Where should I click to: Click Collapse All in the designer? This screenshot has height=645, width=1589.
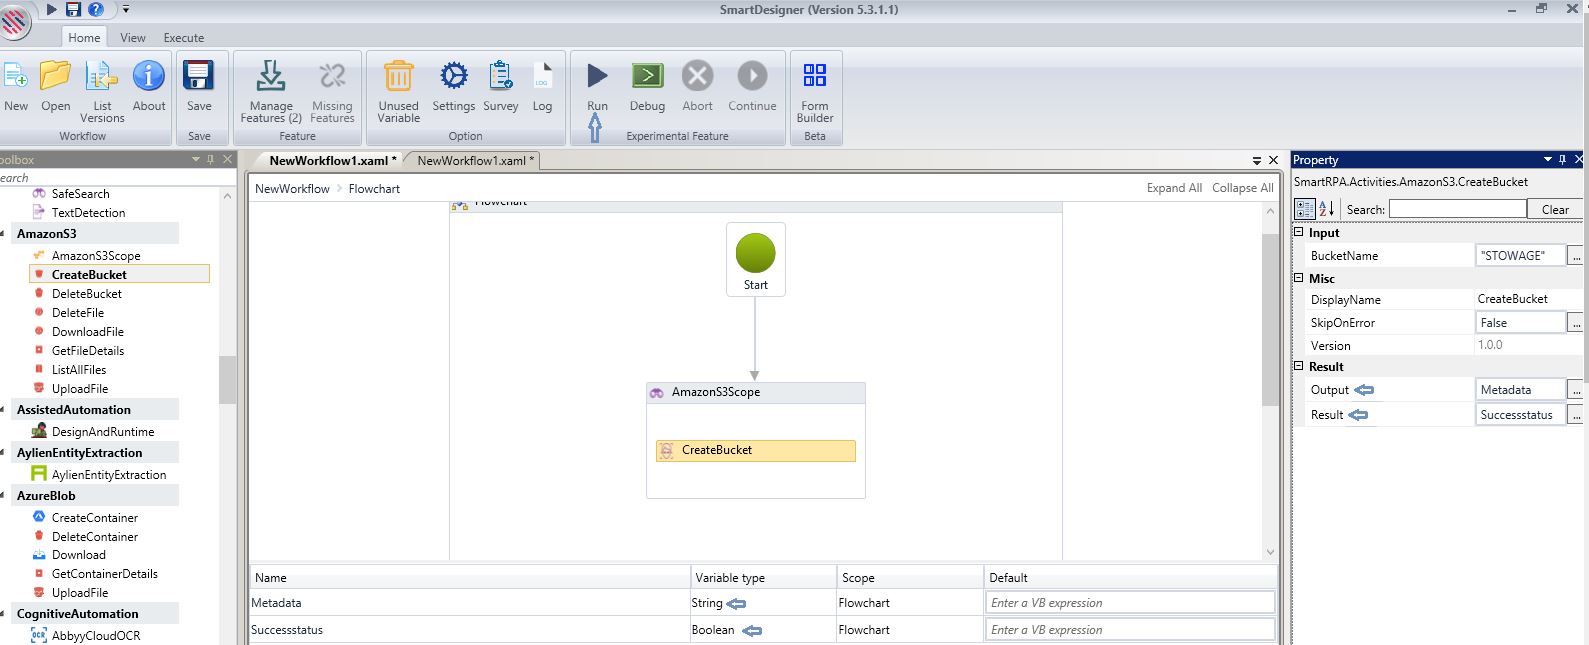(1242, 188)
